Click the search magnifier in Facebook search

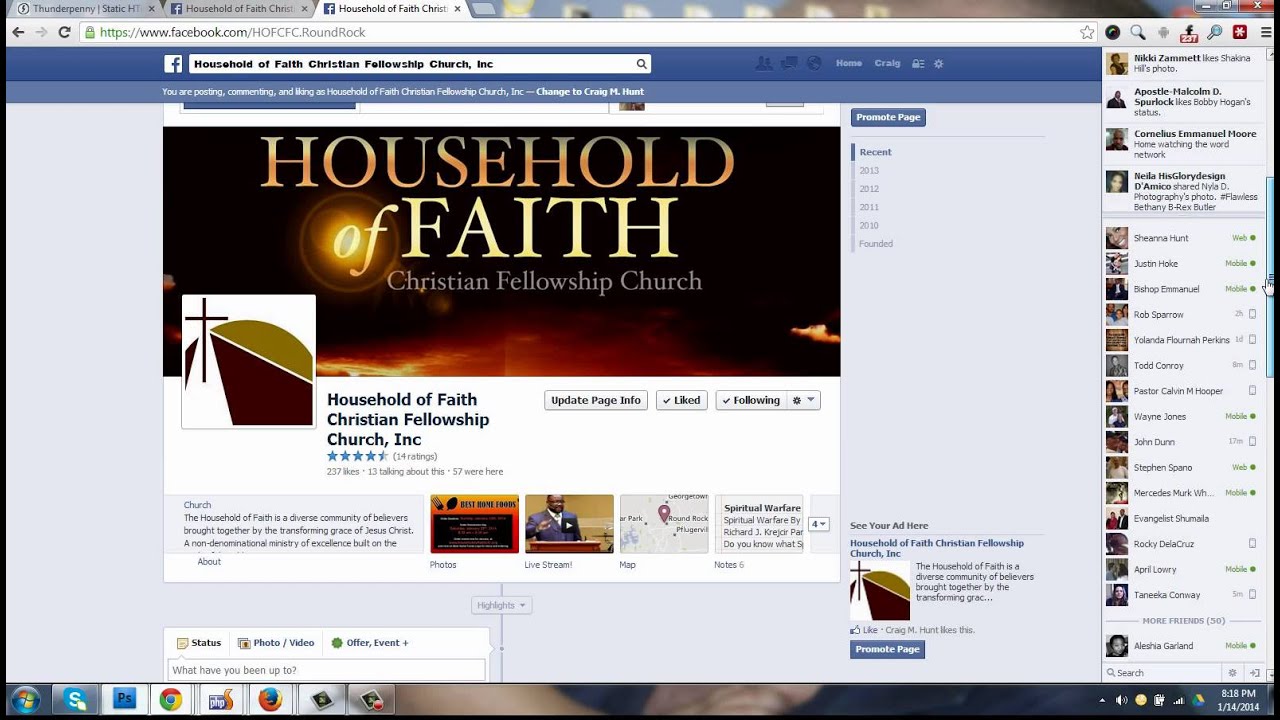[x=641, y=64]
